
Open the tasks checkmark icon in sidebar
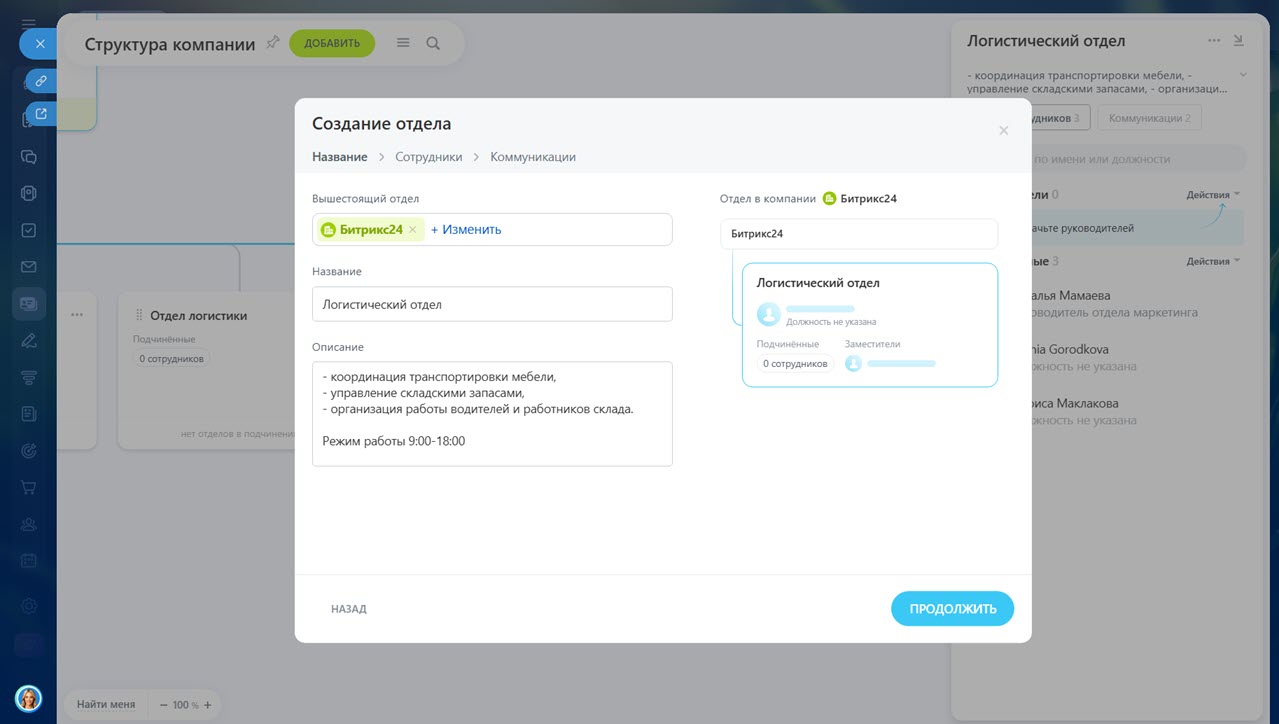click(x=29, y=230)
